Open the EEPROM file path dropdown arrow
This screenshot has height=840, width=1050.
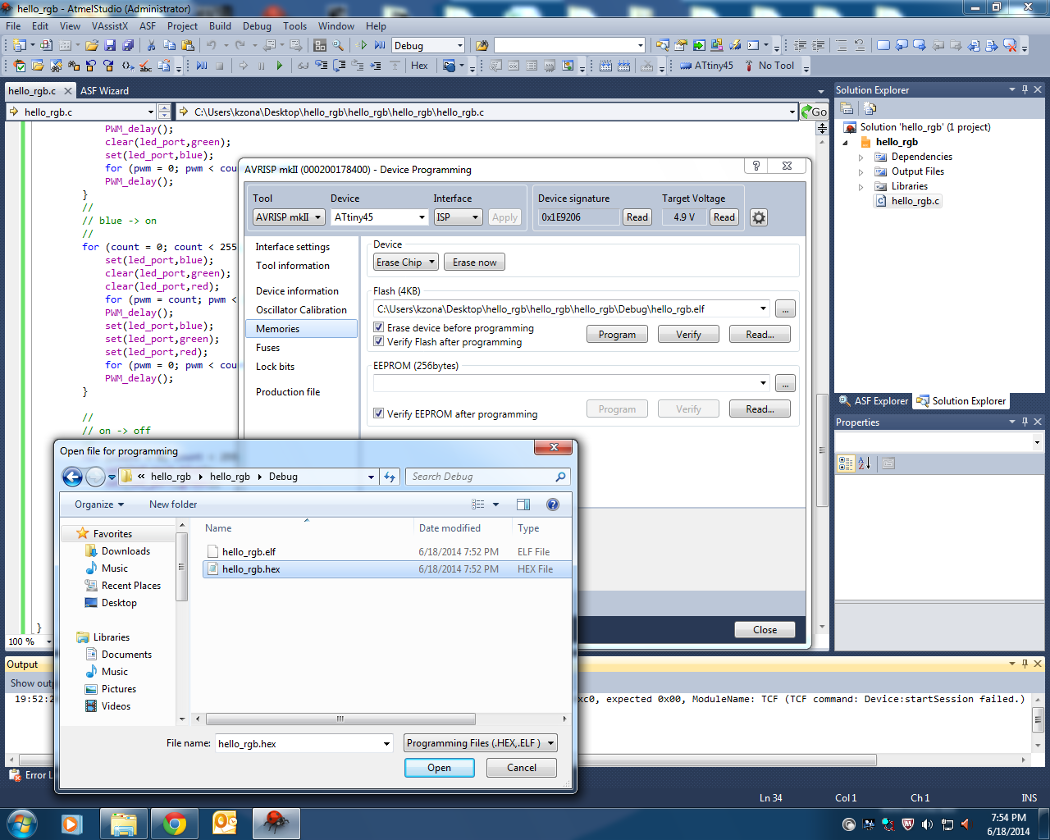[x=763, y=383]
